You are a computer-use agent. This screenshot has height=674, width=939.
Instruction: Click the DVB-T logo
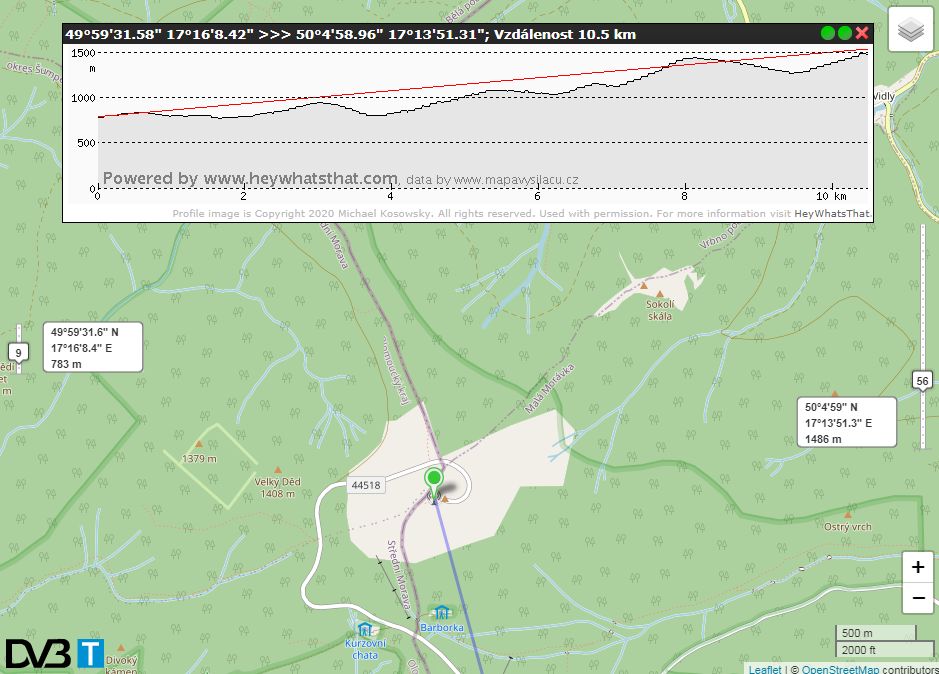click(54, 653)
